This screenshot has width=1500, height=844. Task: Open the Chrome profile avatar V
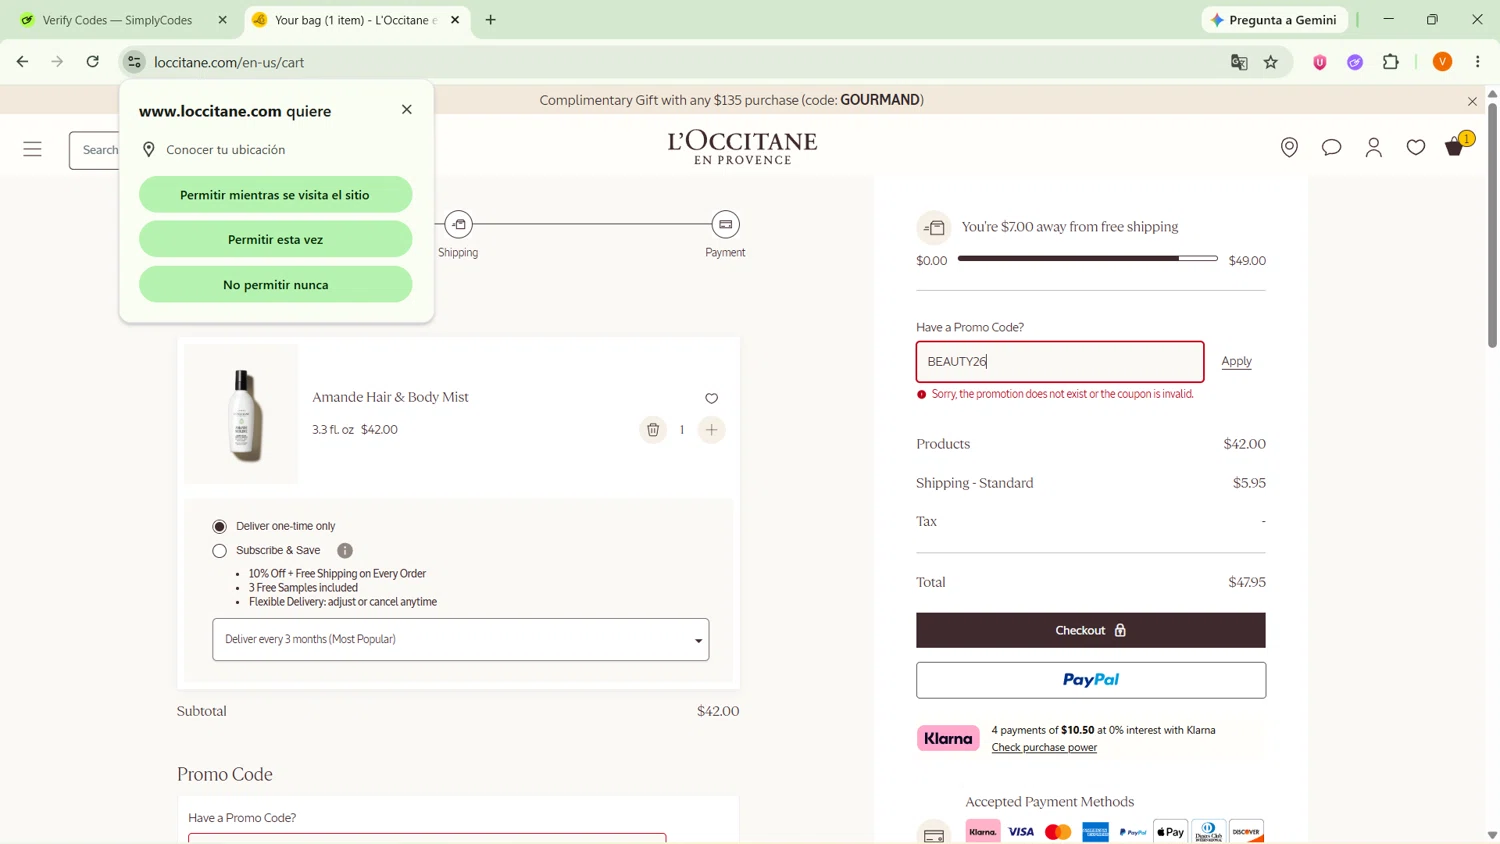1442,62
